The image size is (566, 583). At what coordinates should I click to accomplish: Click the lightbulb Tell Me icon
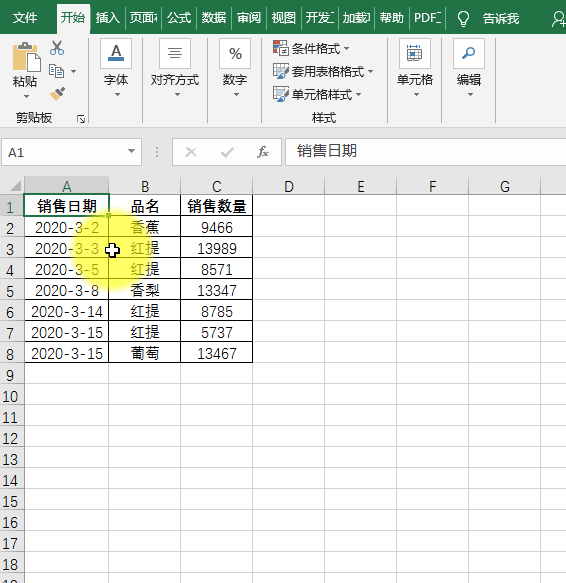pos(463,18)
